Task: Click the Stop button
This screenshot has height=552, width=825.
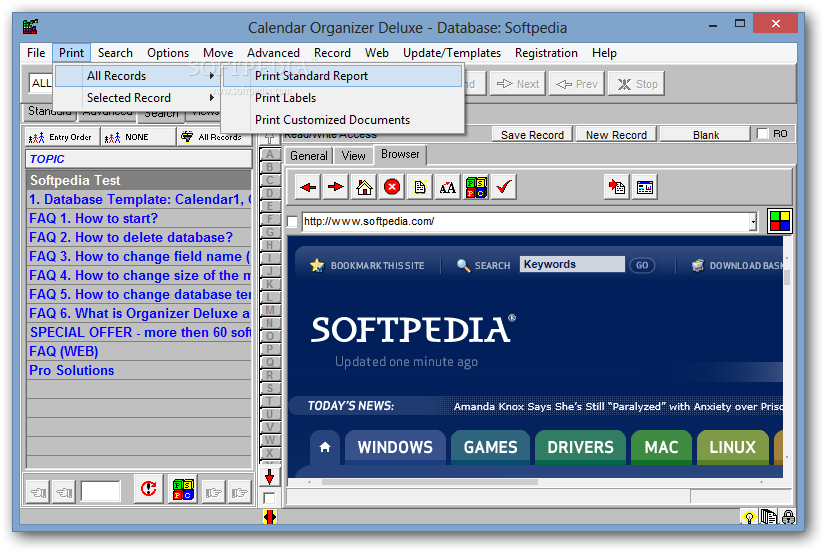Action: click(x=637, y=84)
